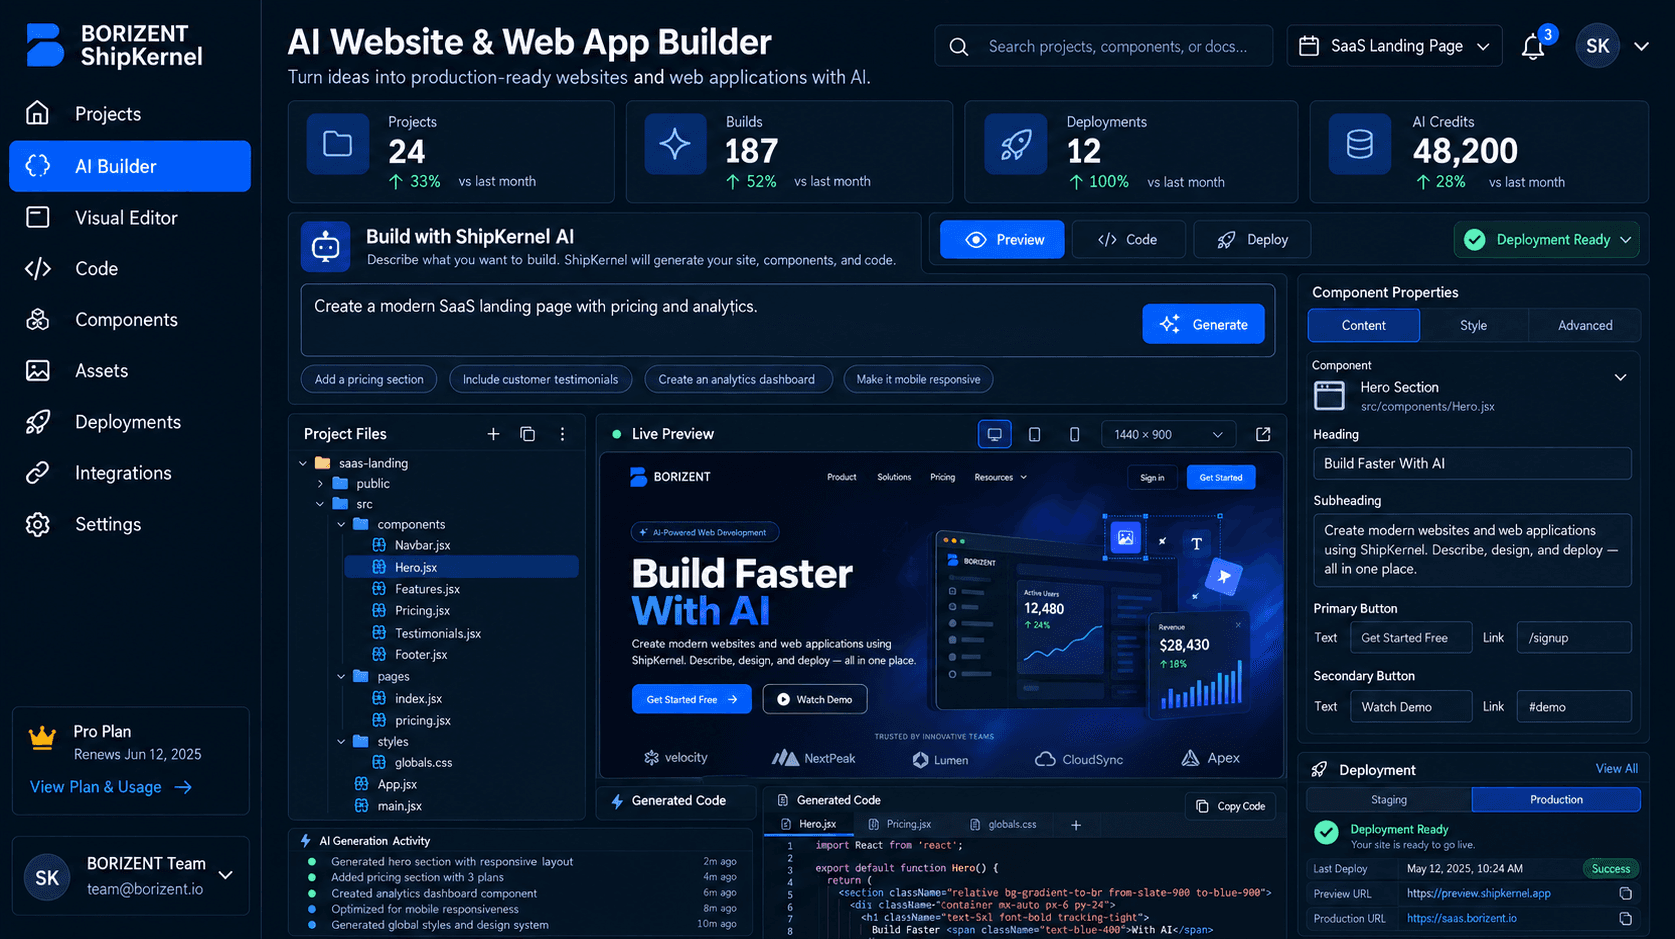Screen dimensions: 1675x939
Task: Click the AI Credits database icon
Action: pos(1360,145)
